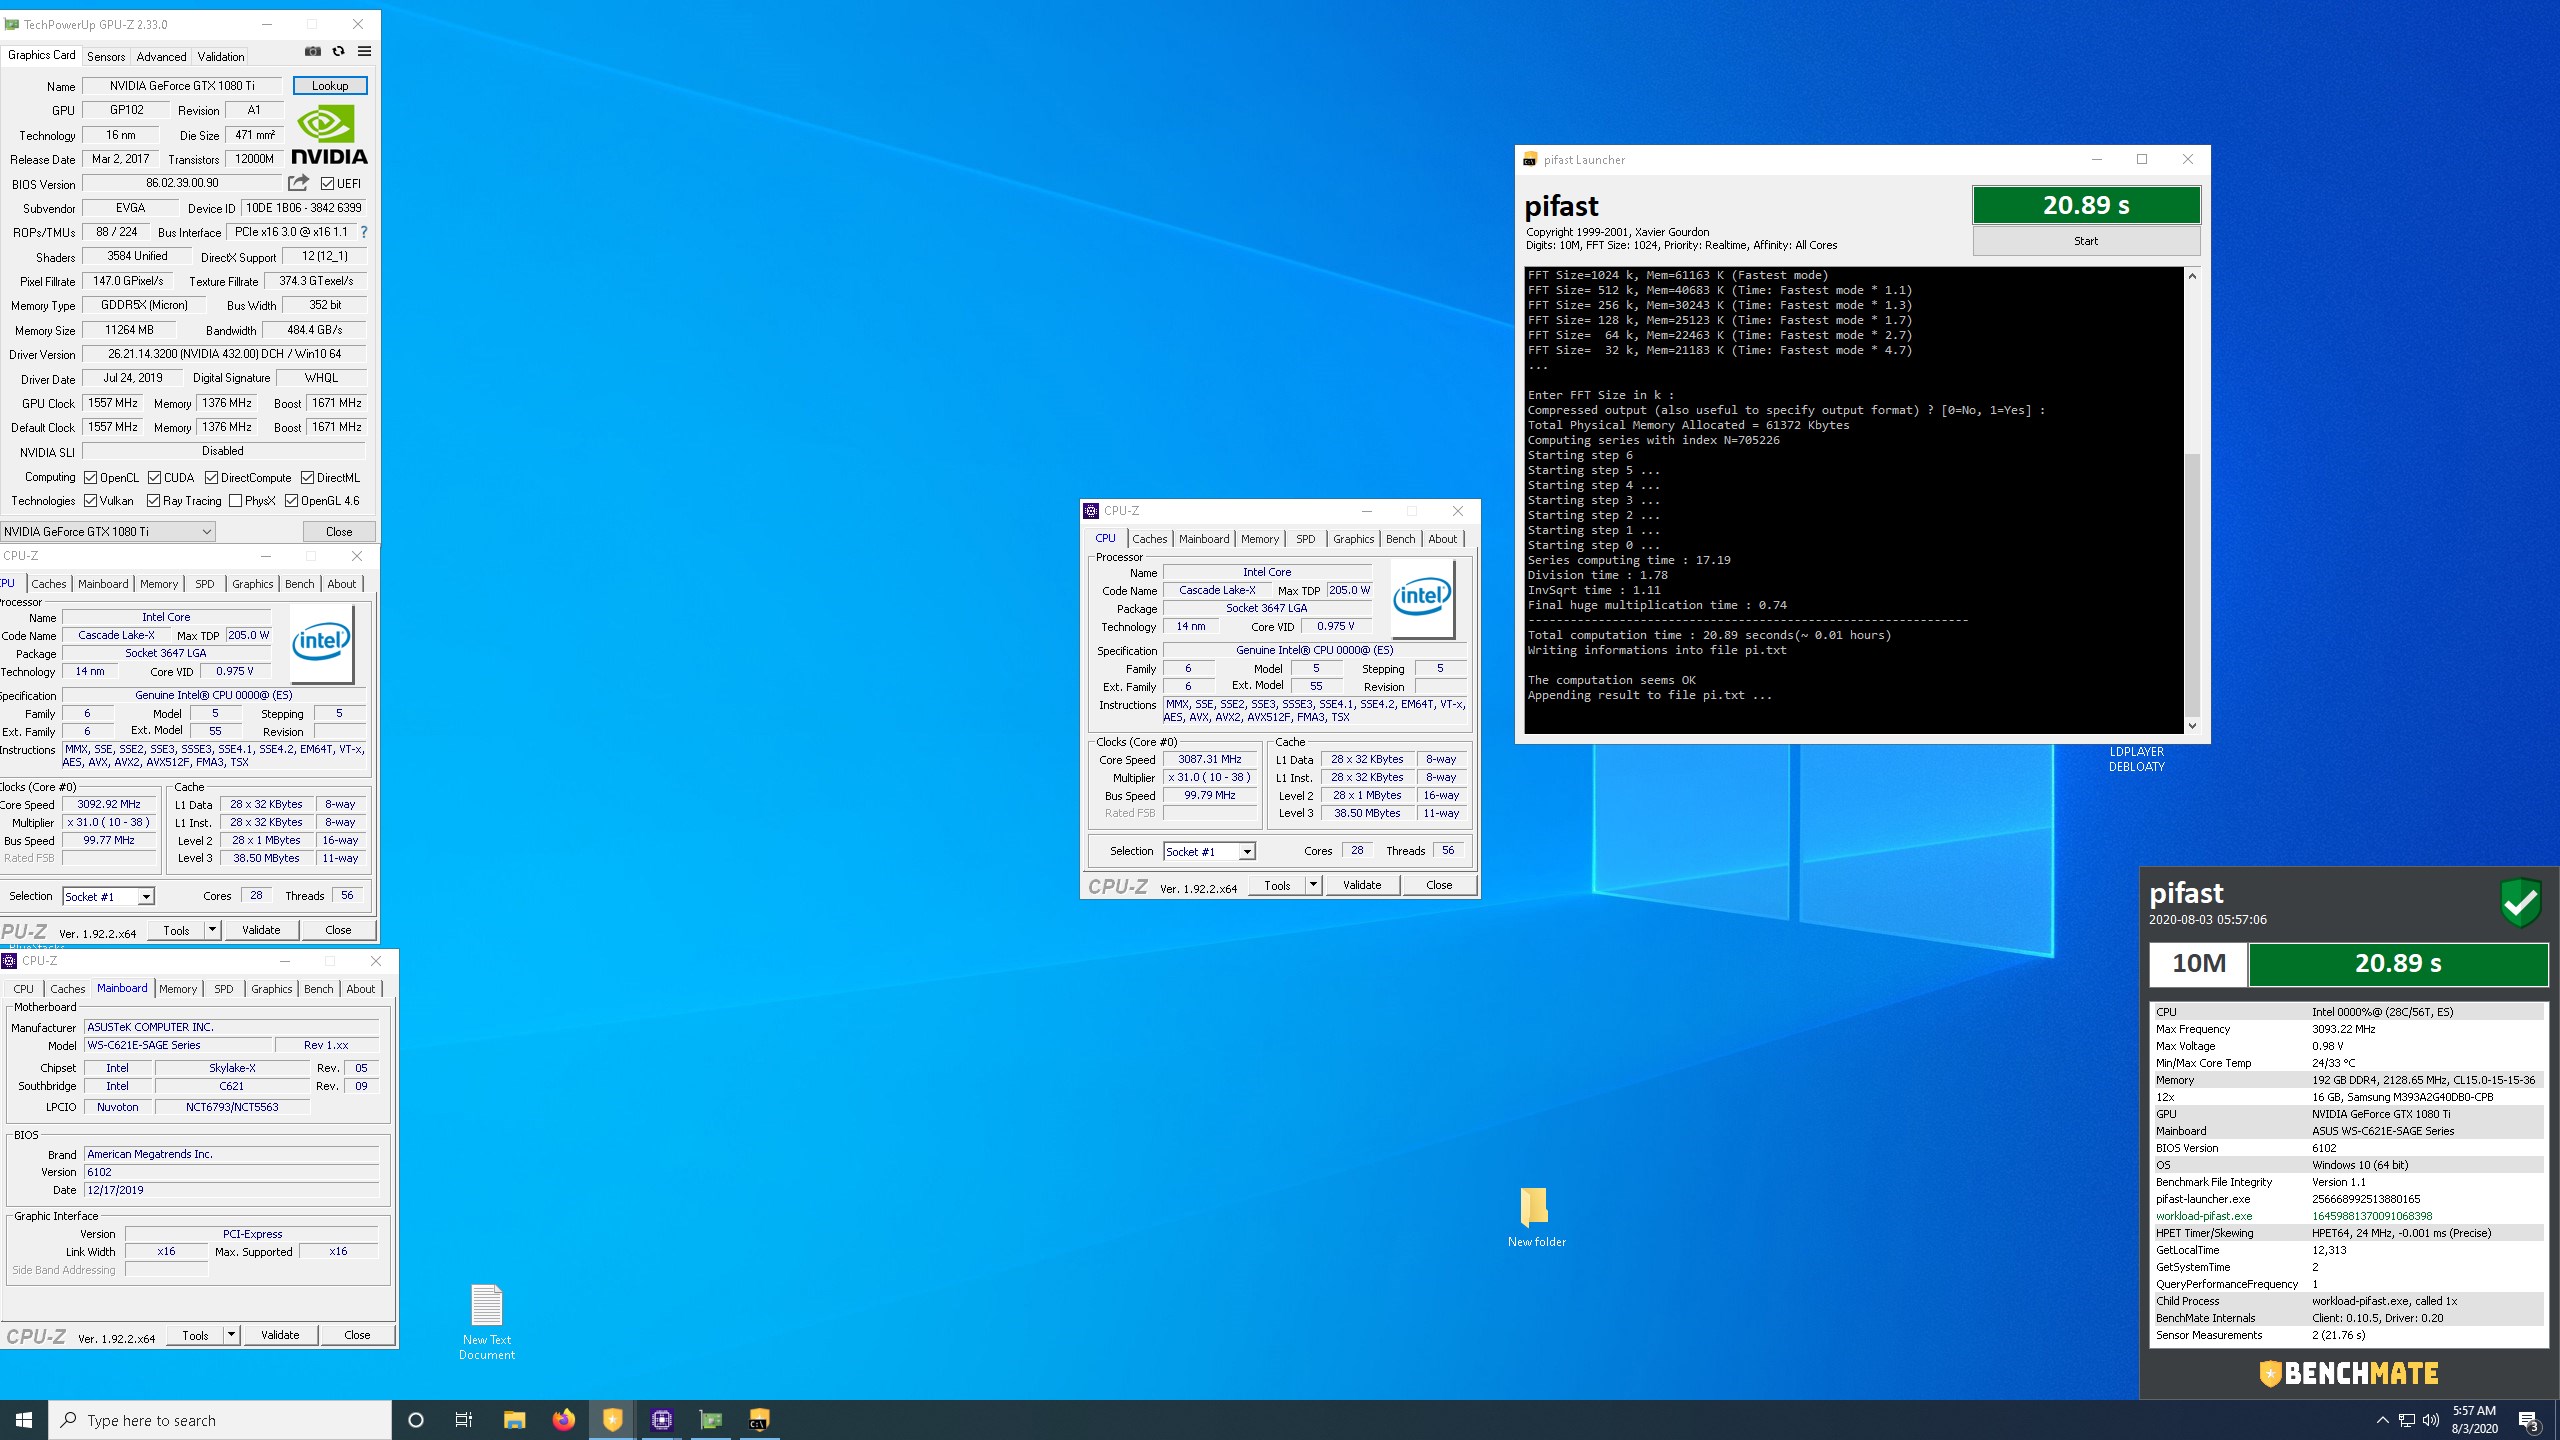Image resolution: width=2560 pixels, height=1440 pixels.
Task: Open Socket #1 dropdown in left CPU-Z
Action: point(108,896)
